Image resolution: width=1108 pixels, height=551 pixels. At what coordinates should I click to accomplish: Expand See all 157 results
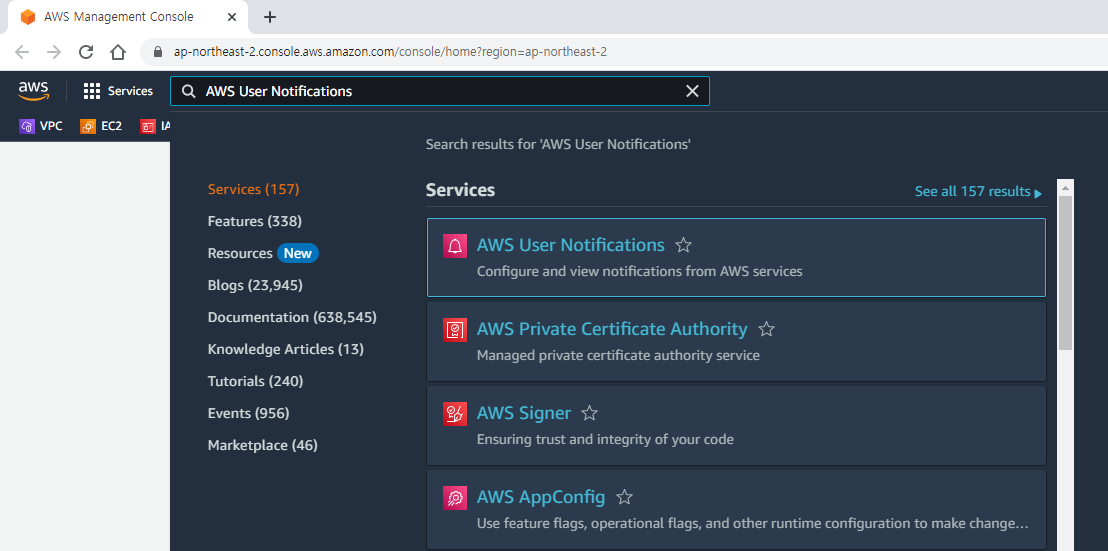[x=978, y=191]
